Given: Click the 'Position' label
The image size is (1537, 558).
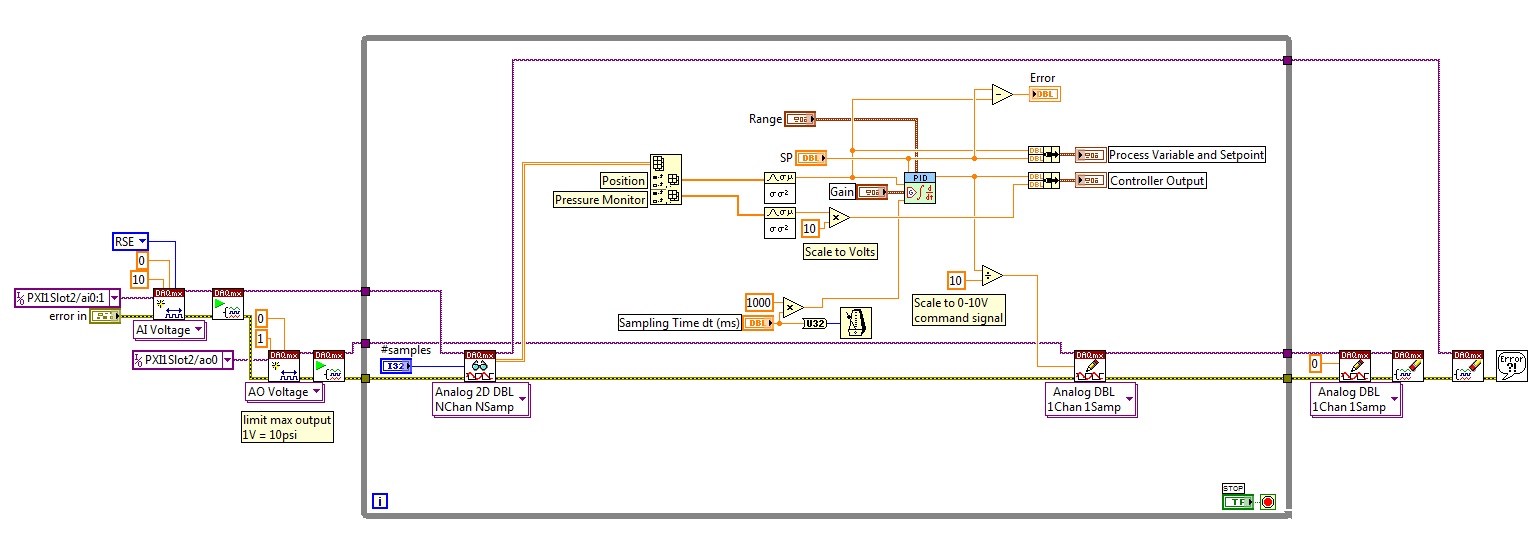Looking at the screenshot, I should [623, 181].
